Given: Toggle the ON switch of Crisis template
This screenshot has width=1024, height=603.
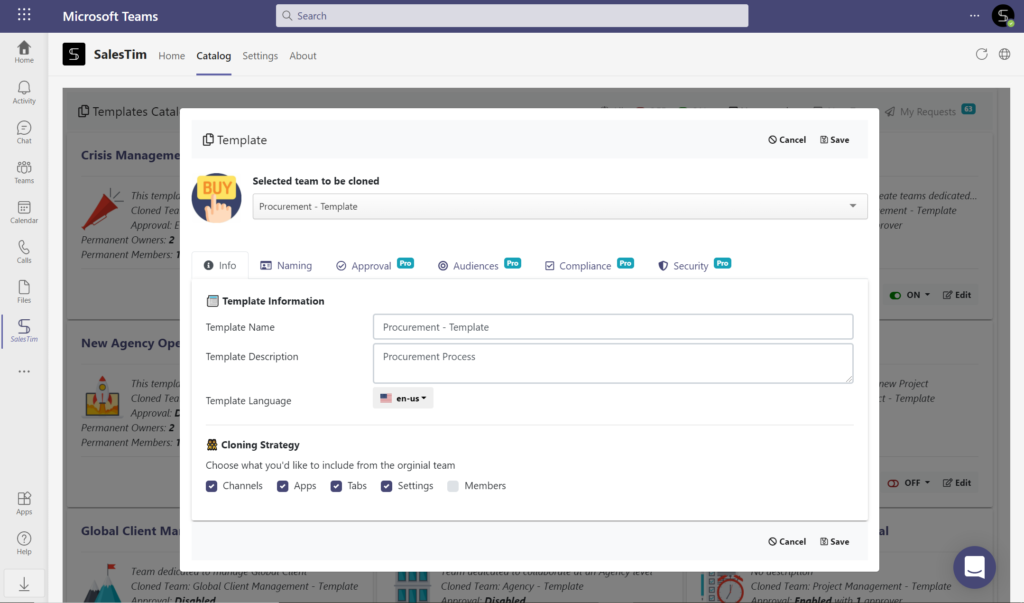Looking at the screenshot, I should (x=895, y=295).
